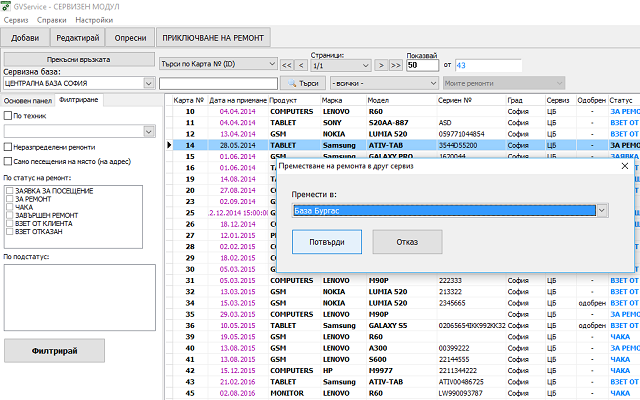Click 'Прекъсни връзката' button
Viewport: 640px width, 400px height.
[x=79, y=59]
